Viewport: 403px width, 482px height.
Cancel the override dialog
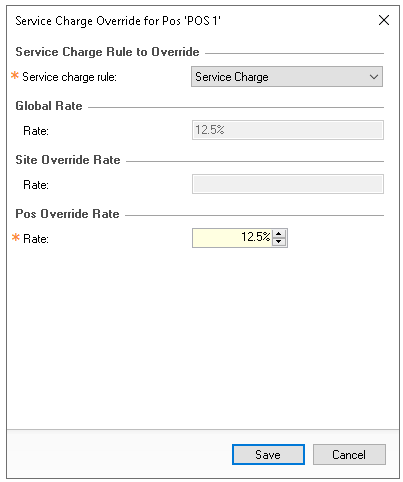click(349, 454)
